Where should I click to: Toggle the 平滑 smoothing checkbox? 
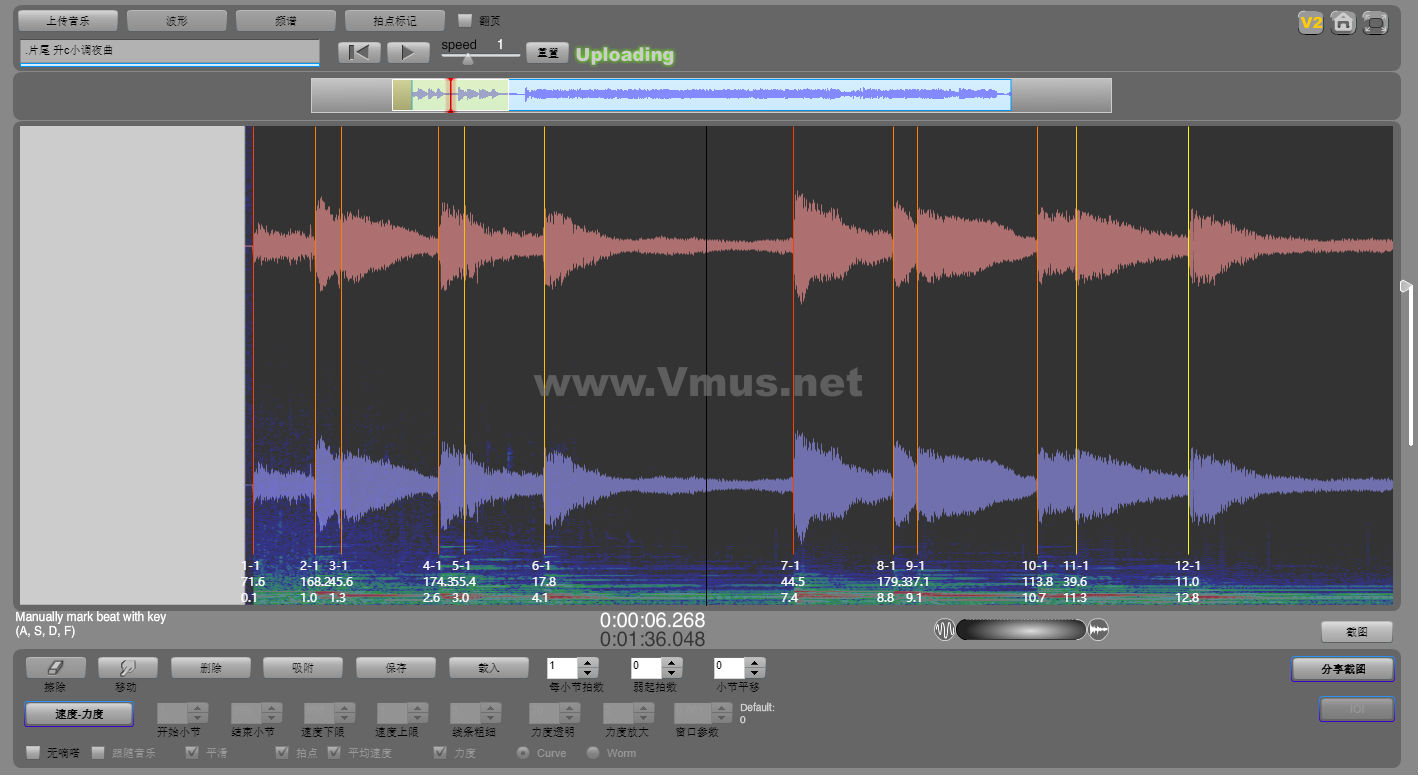[193, 752]
